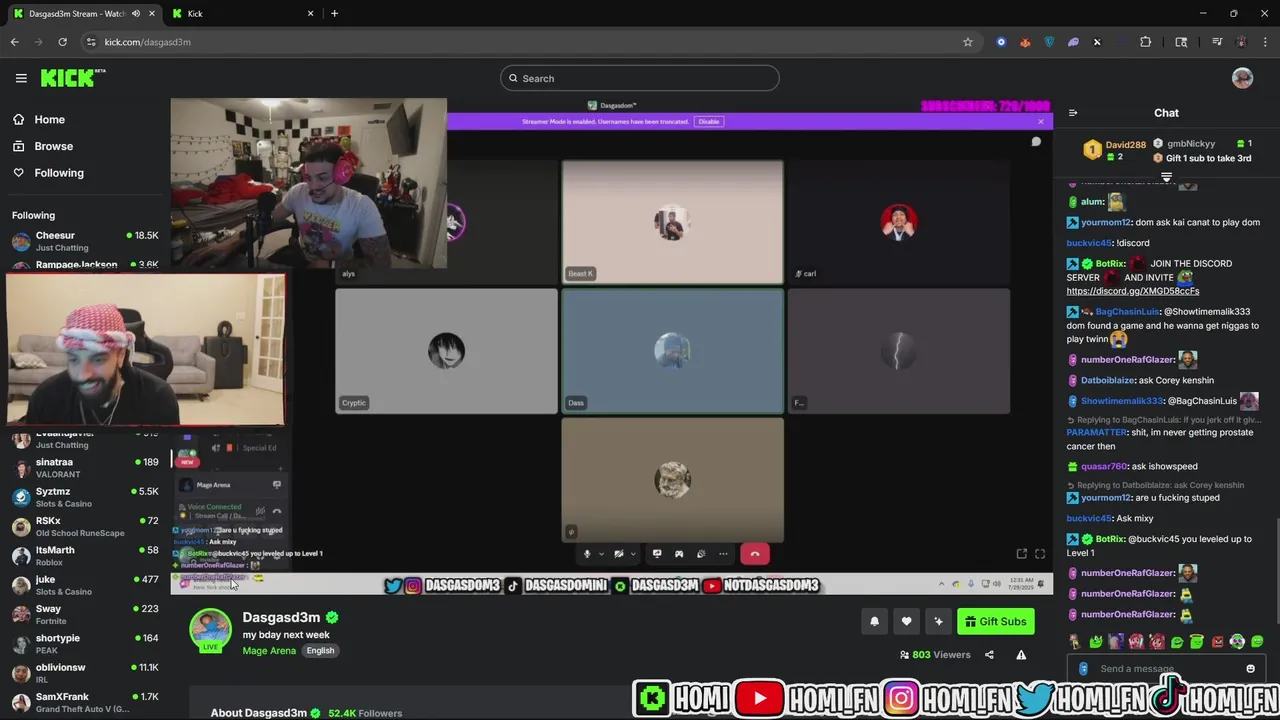The height and width of the screenshot is (720, 1280).
Task: Click the blue chat identity badge icon
Action: 1083,669
